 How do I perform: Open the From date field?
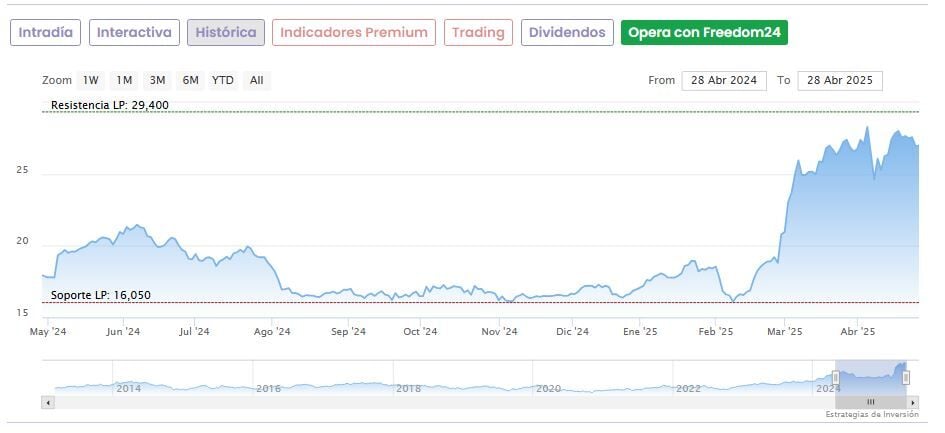(x=724, y=80)
